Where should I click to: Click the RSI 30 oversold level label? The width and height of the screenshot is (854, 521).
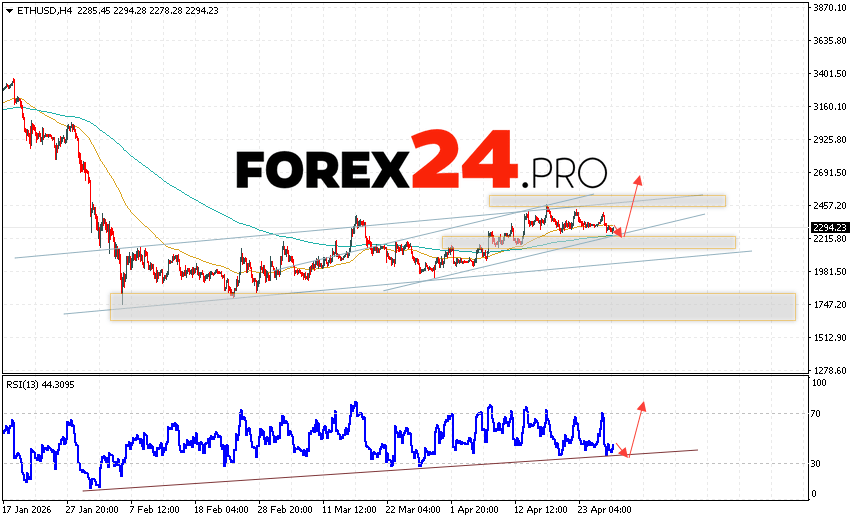pyautogui.click(x=818, y=463)
